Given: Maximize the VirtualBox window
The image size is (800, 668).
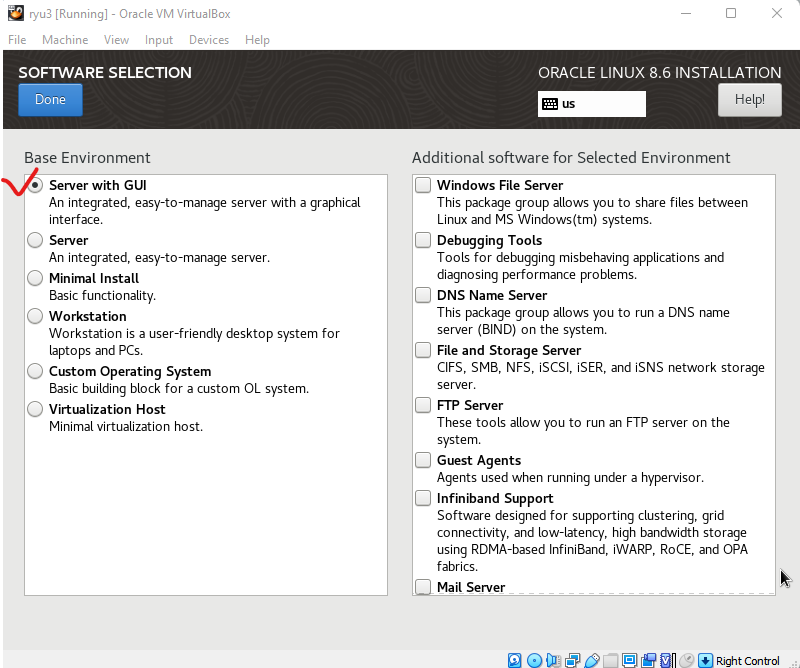Looking at the screenshot, I should click(x=731, y=13).
